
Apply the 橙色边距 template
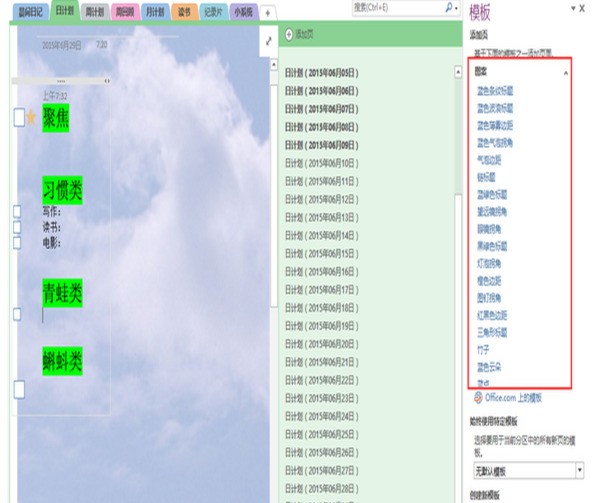point(489,281)
